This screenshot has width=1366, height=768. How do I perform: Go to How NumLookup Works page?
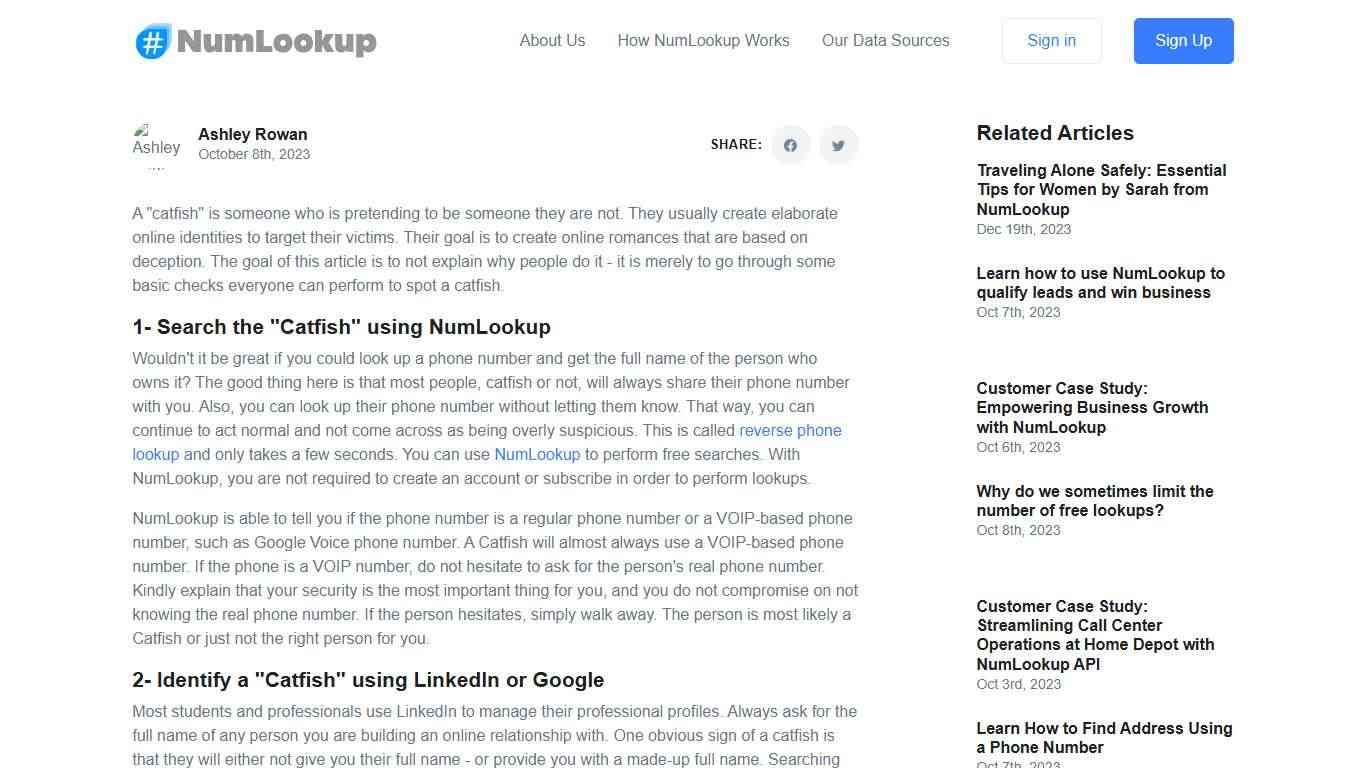pyautogui.click(x=703, y=41)
